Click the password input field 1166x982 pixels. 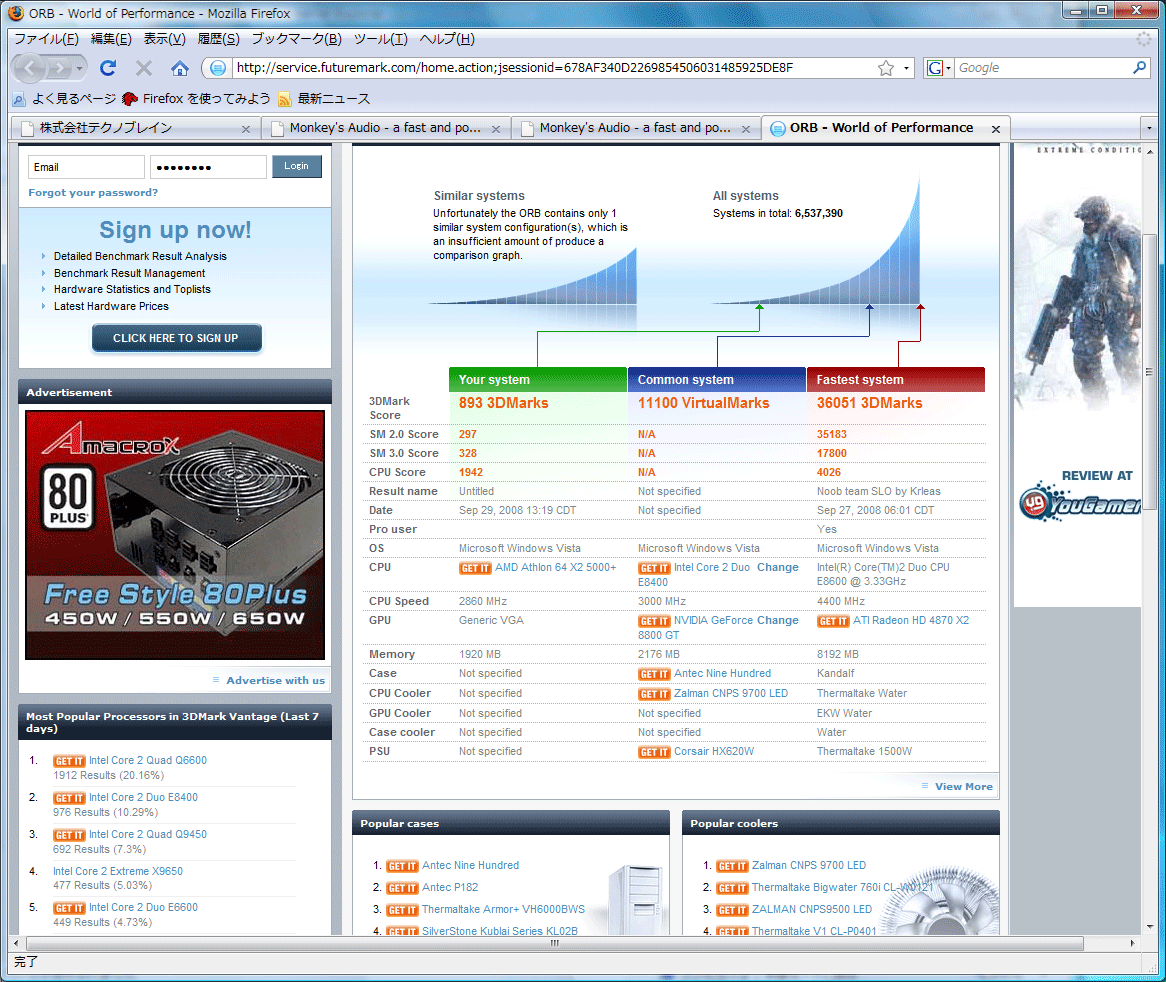(208, 167)
